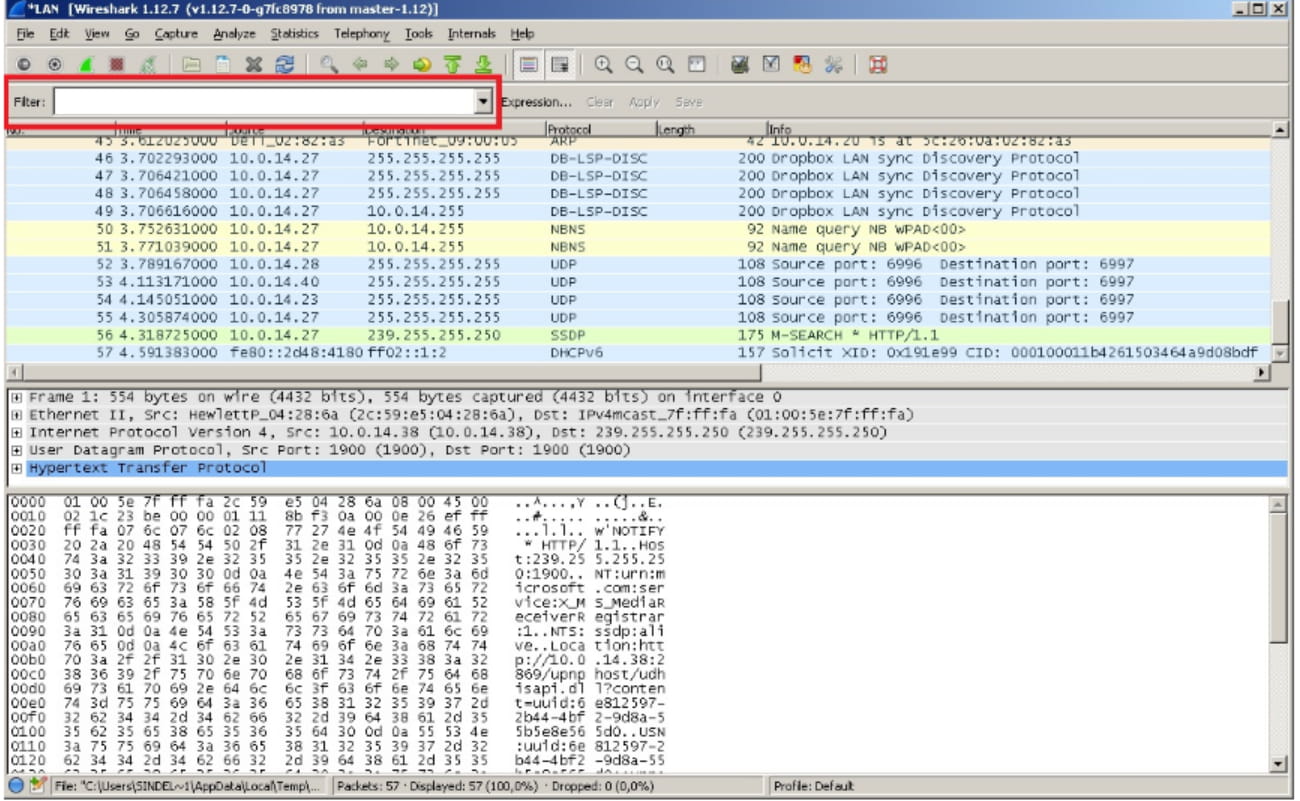This screenshot has height=801, width=1300.
Task: Open the capture interfaces list icon
Action: point(23,65)
